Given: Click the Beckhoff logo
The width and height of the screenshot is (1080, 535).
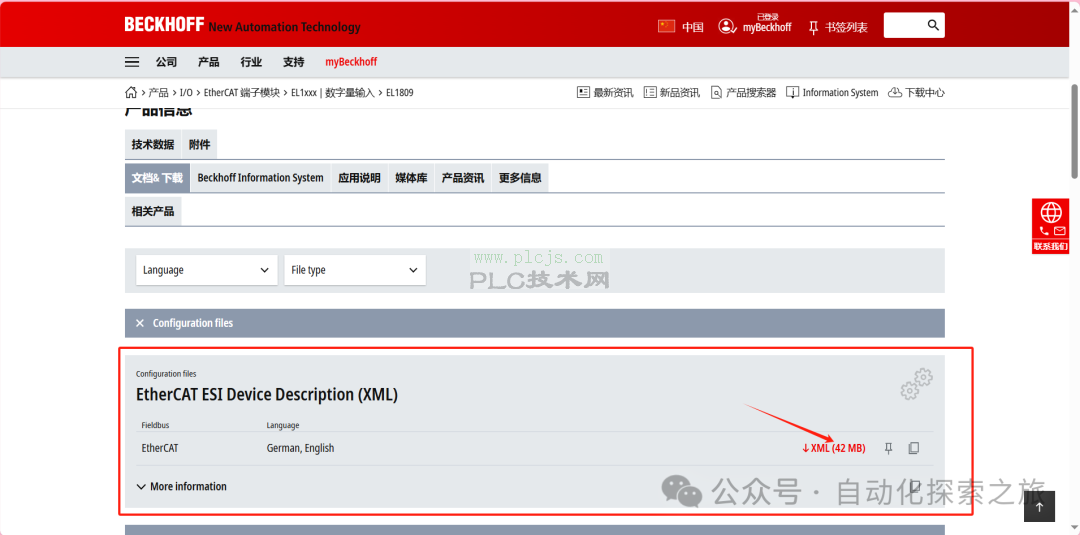Looking at the screenshot, I should [164, 25].
